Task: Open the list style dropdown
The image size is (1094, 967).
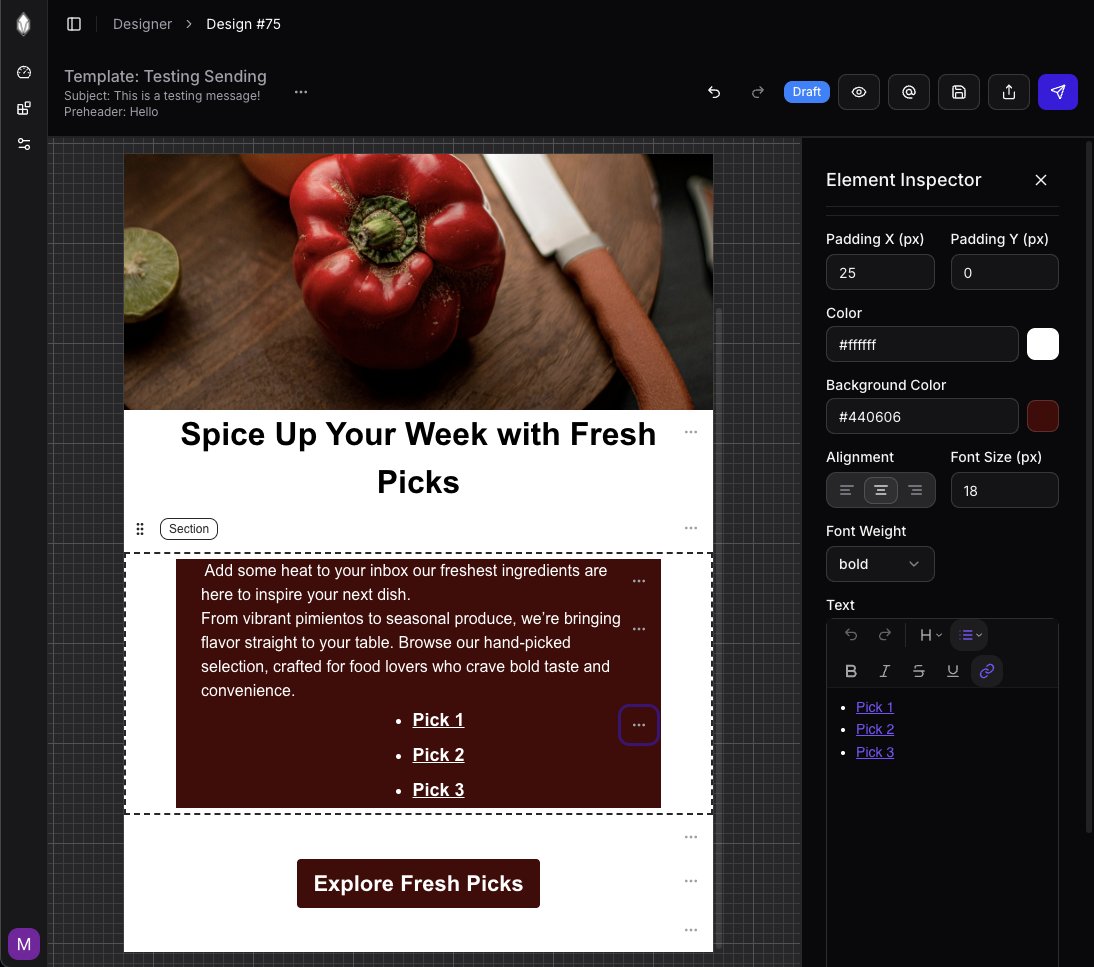Action: 970,635
